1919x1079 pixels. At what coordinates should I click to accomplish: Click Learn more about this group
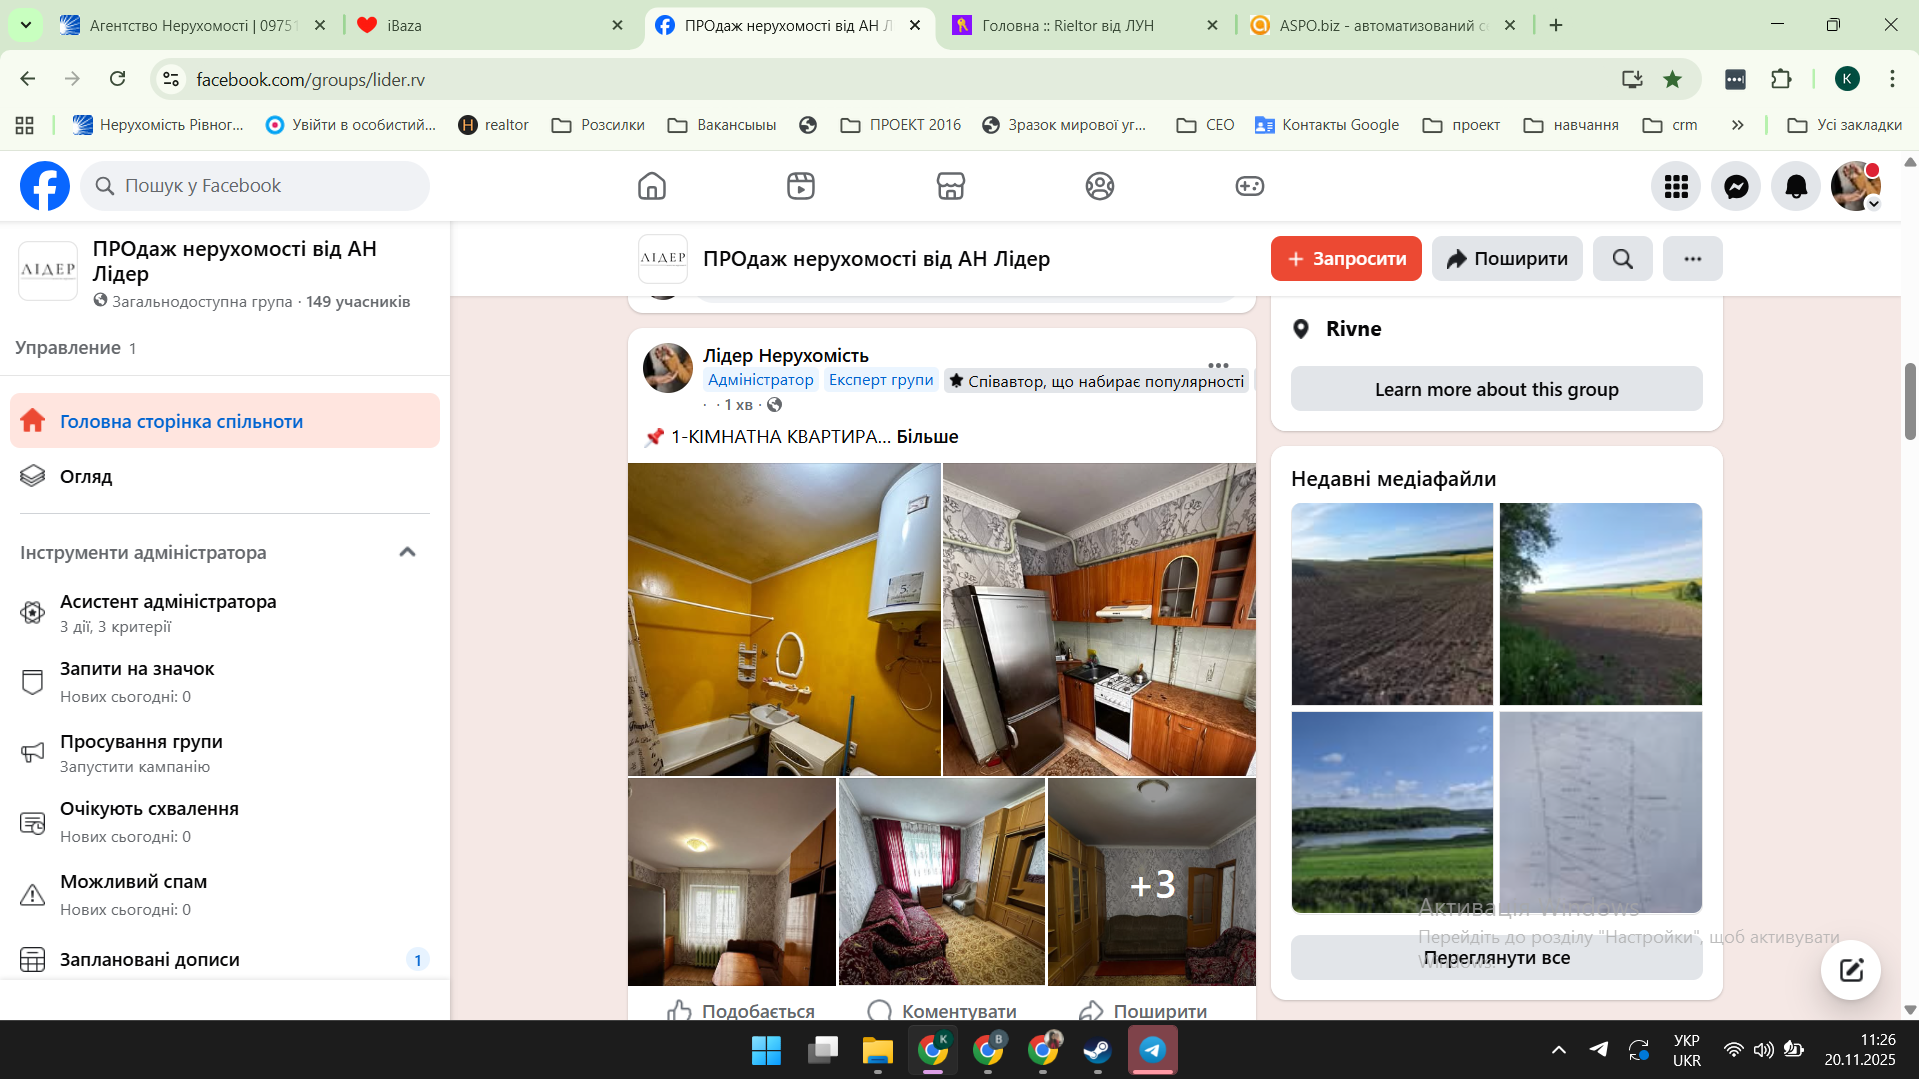coord(1496,389)
